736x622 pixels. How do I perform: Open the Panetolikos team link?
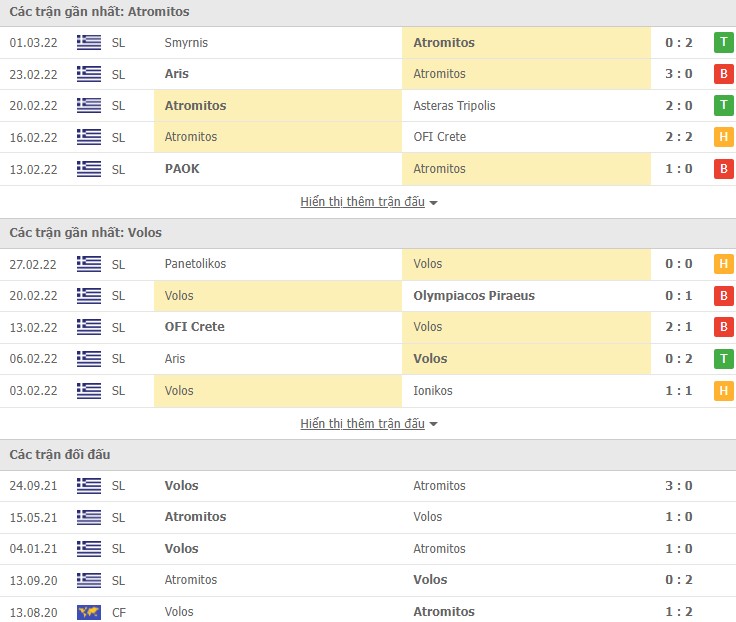[195, 264]
